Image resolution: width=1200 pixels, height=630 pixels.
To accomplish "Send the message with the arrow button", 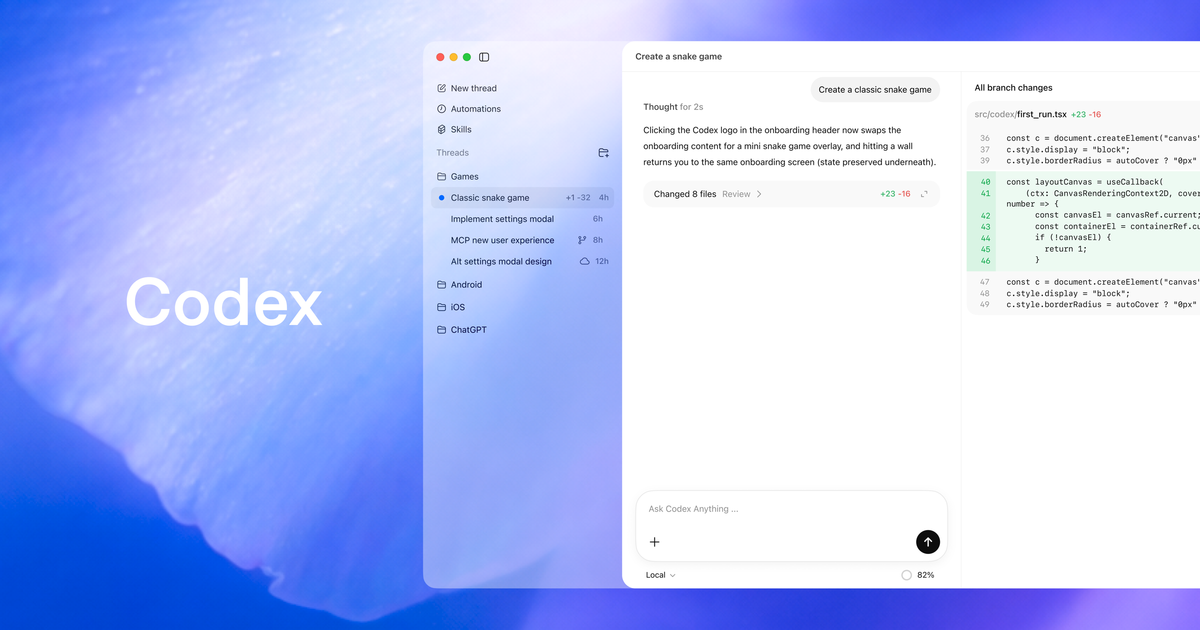I will click(x=927, y=541).
